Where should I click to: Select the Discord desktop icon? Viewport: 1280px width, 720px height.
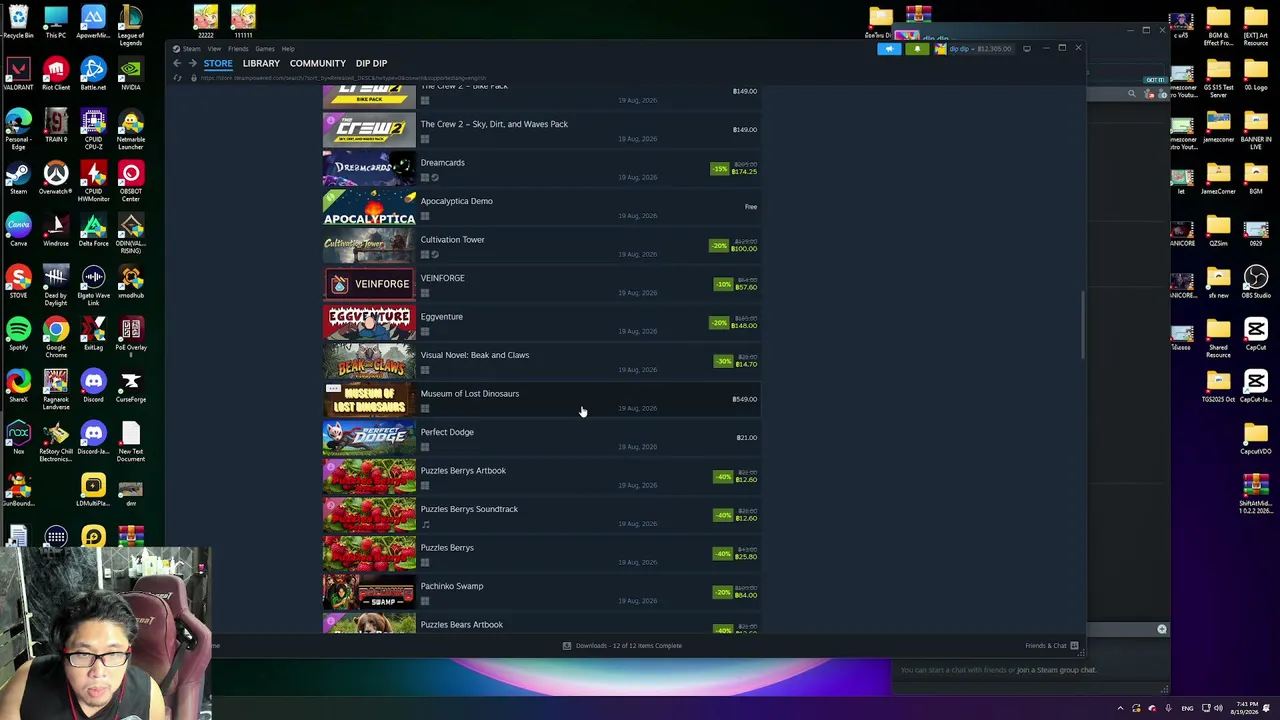[93, 386]
